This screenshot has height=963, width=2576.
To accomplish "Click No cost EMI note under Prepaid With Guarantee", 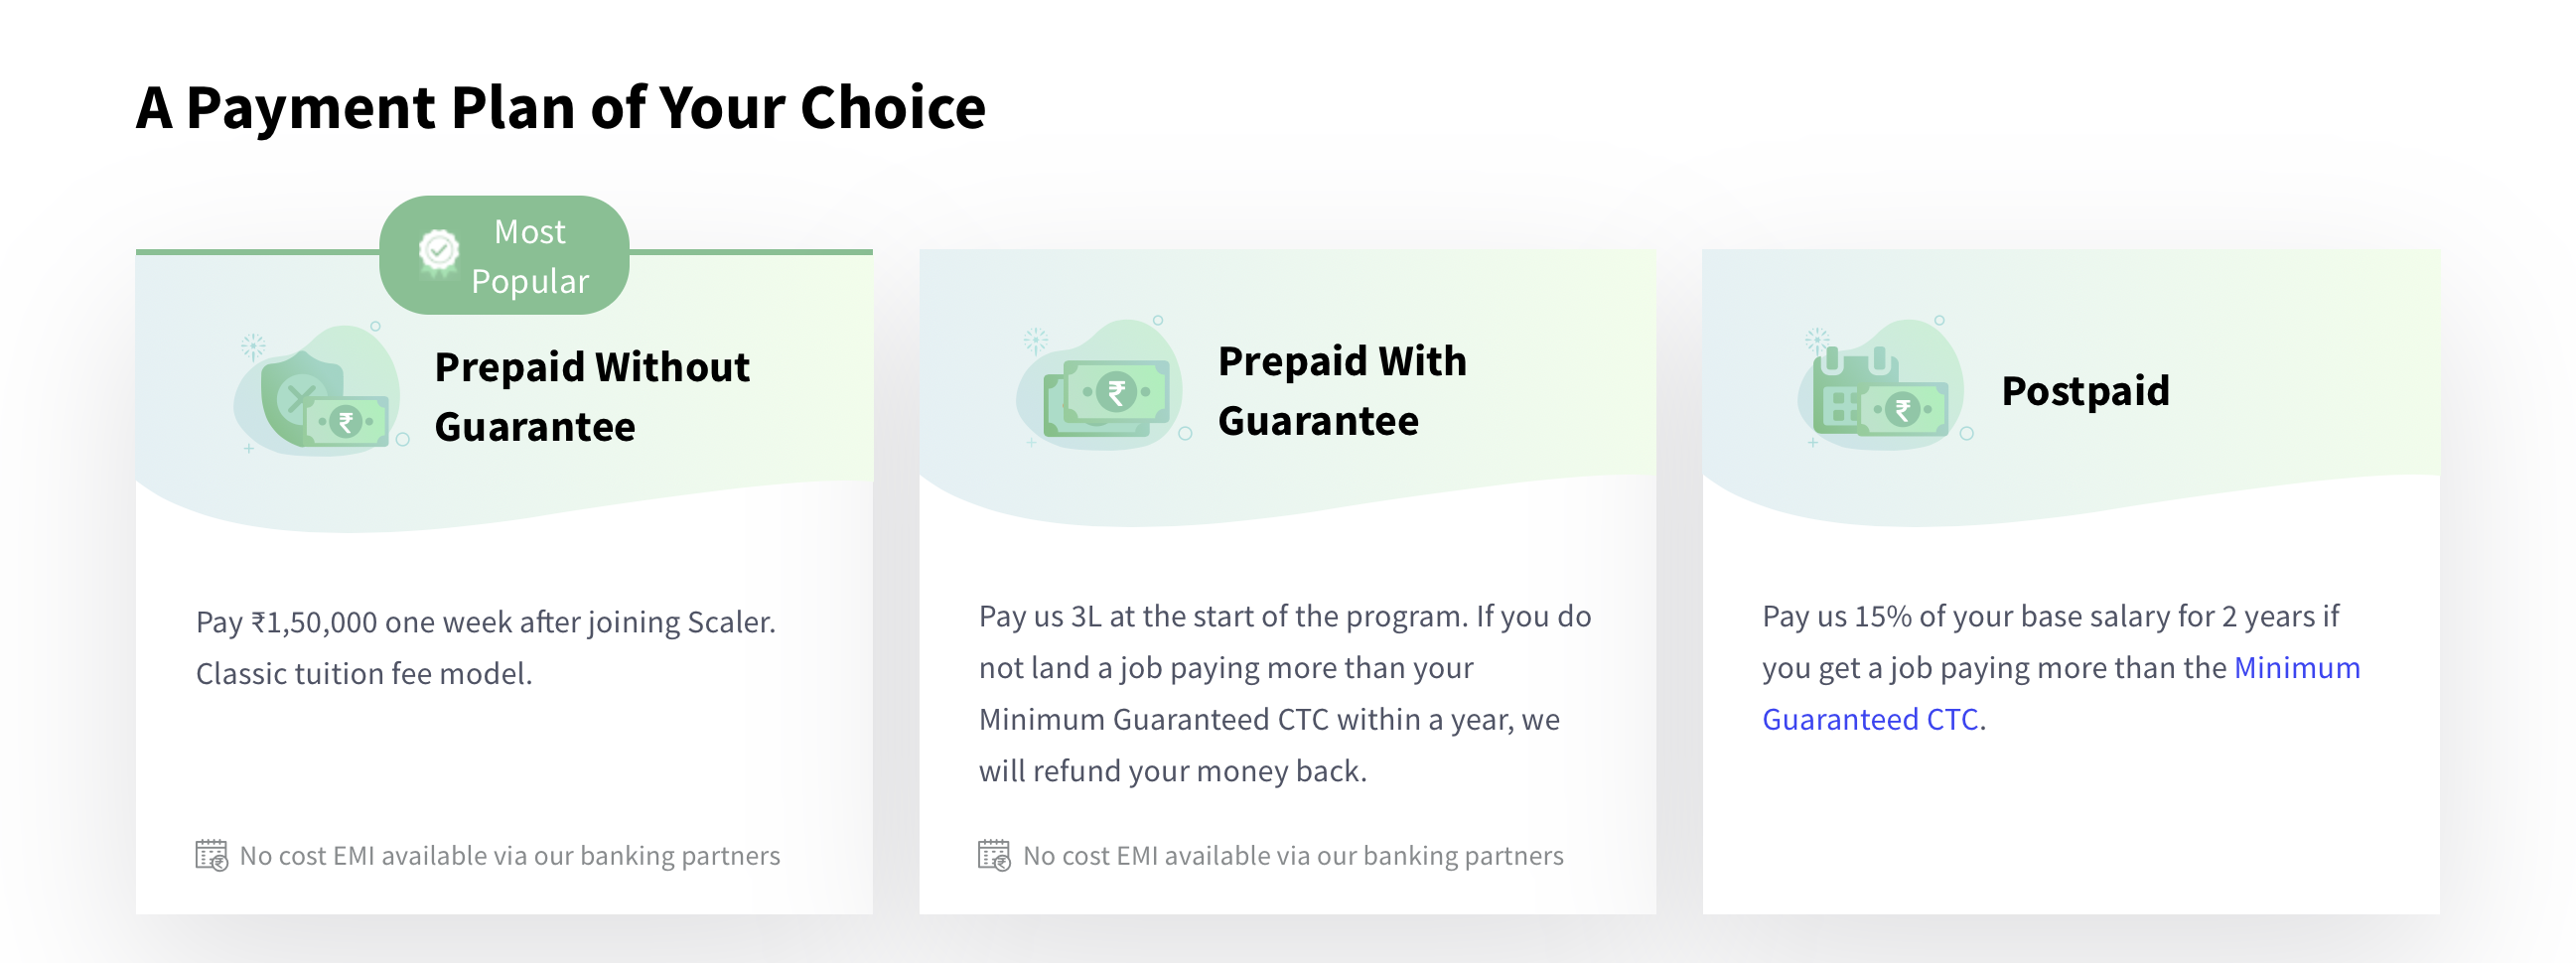I will 1292,856.
